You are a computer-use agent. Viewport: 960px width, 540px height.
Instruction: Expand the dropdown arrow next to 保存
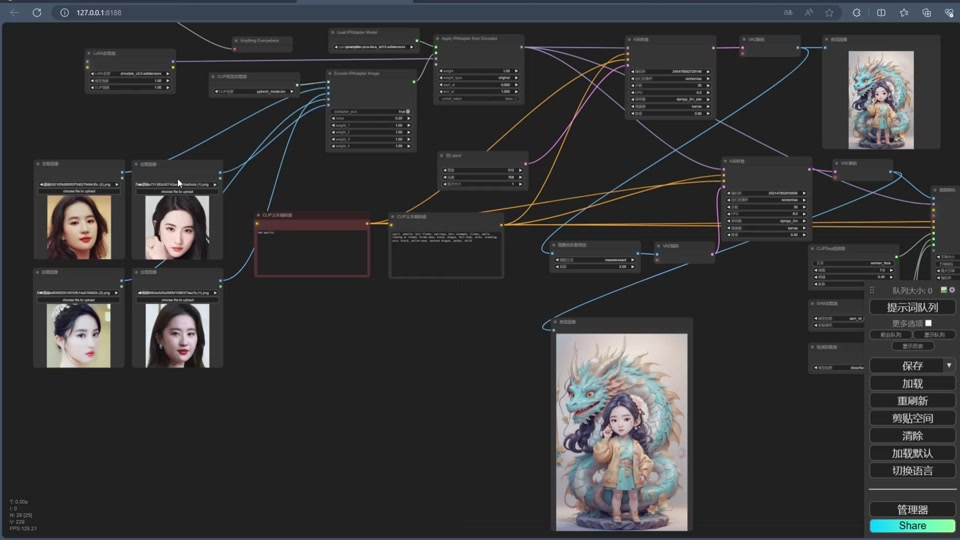click(949, 366)
